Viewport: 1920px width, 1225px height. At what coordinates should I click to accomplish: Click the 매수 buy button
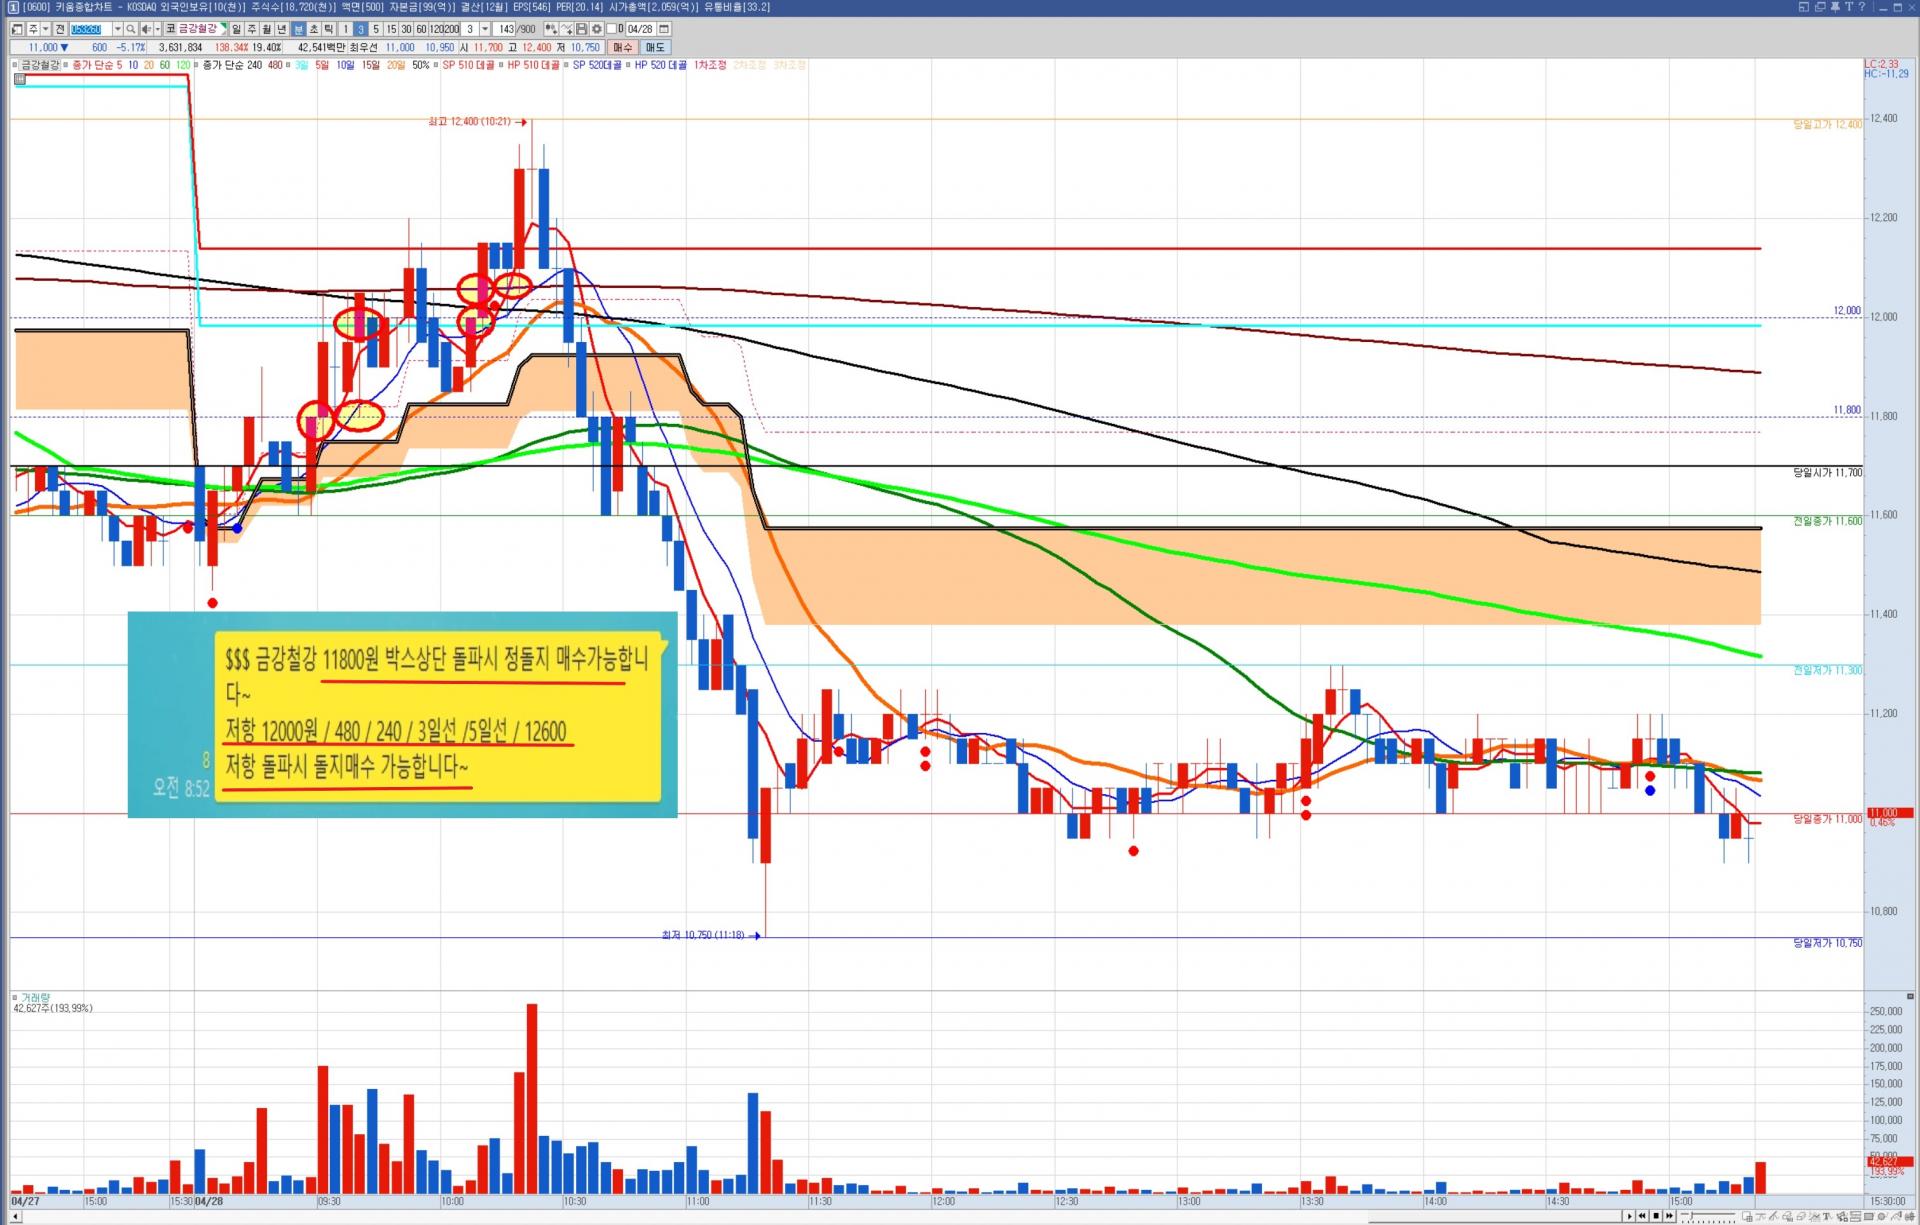pos(622,47)
